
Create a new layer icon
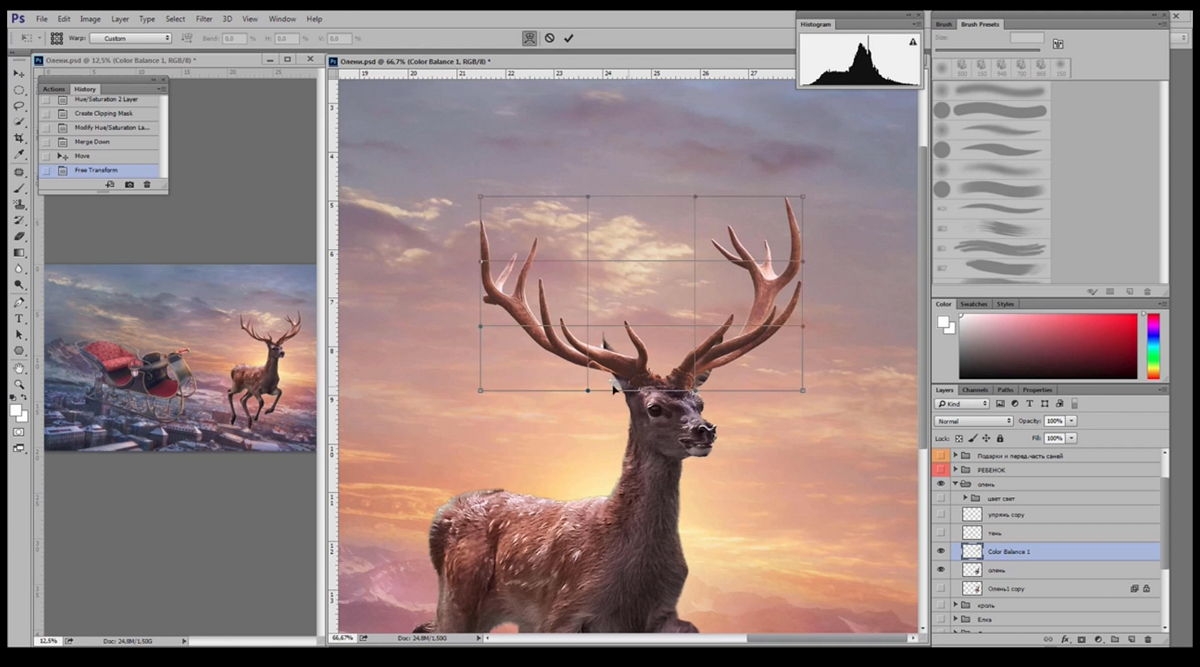pyautogui.click(x=1130, y=638)
